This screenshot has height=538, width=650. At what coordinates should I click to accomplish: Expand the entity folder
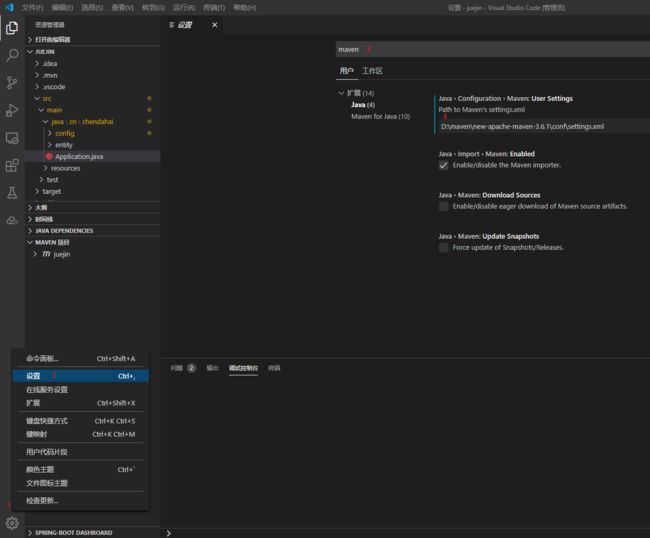pos(50,145)
